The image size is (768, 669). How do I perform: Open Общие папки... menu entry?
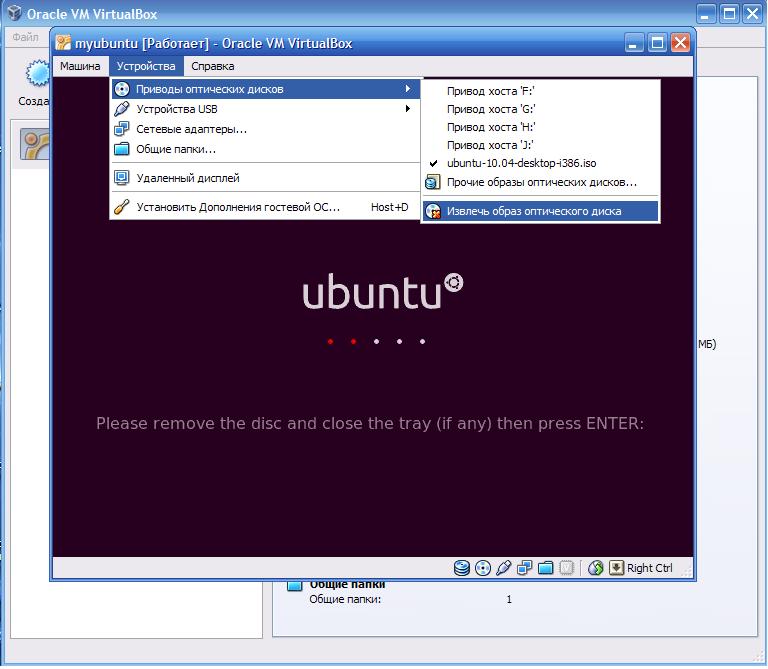click(265, 149)
